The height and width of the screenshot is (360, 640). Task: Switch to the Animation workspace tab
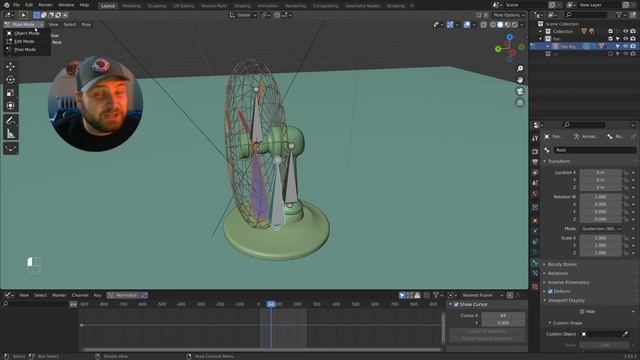pos(268,6)
